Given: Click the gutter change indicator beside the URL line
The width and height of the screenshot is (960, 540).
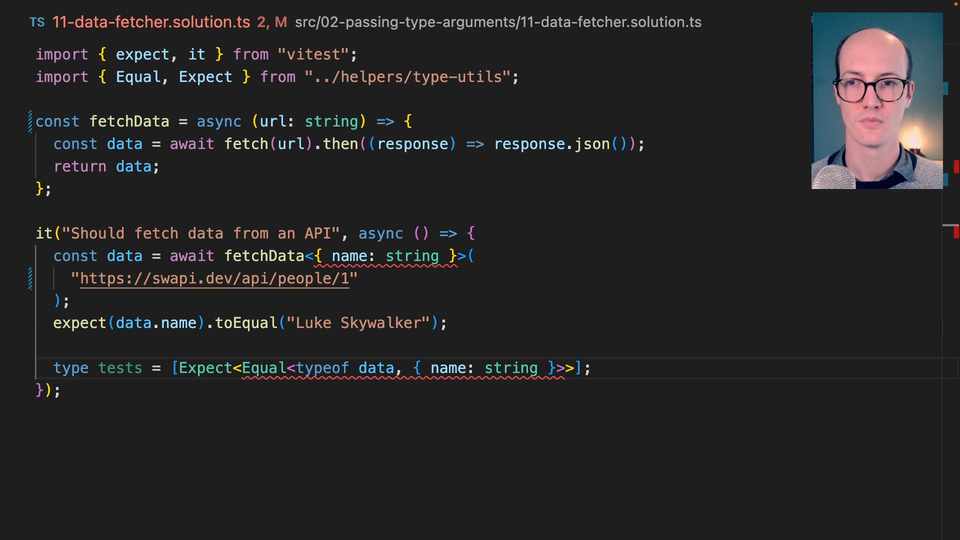Looking at the screenshot, I should (32, 278).
